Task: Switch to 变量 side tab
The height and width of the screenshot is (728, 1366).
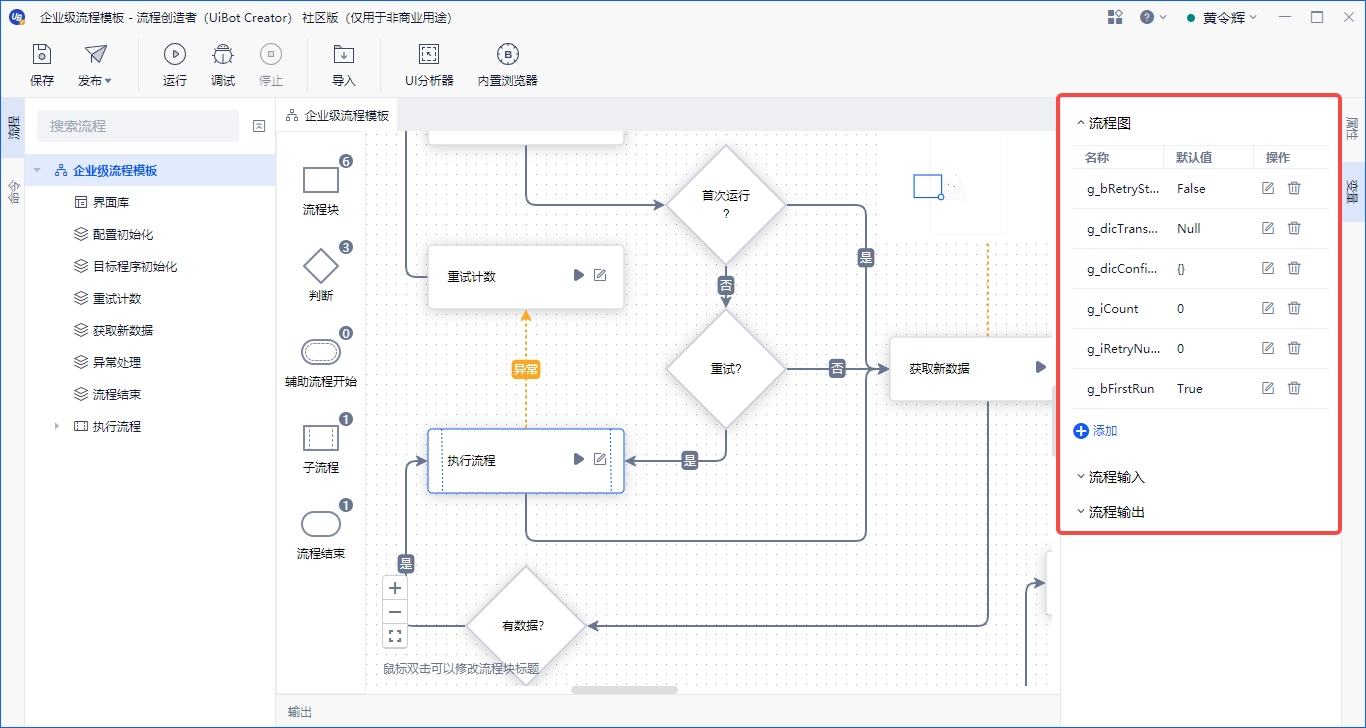Action: pyautogui.click(x=1352, y=191)
